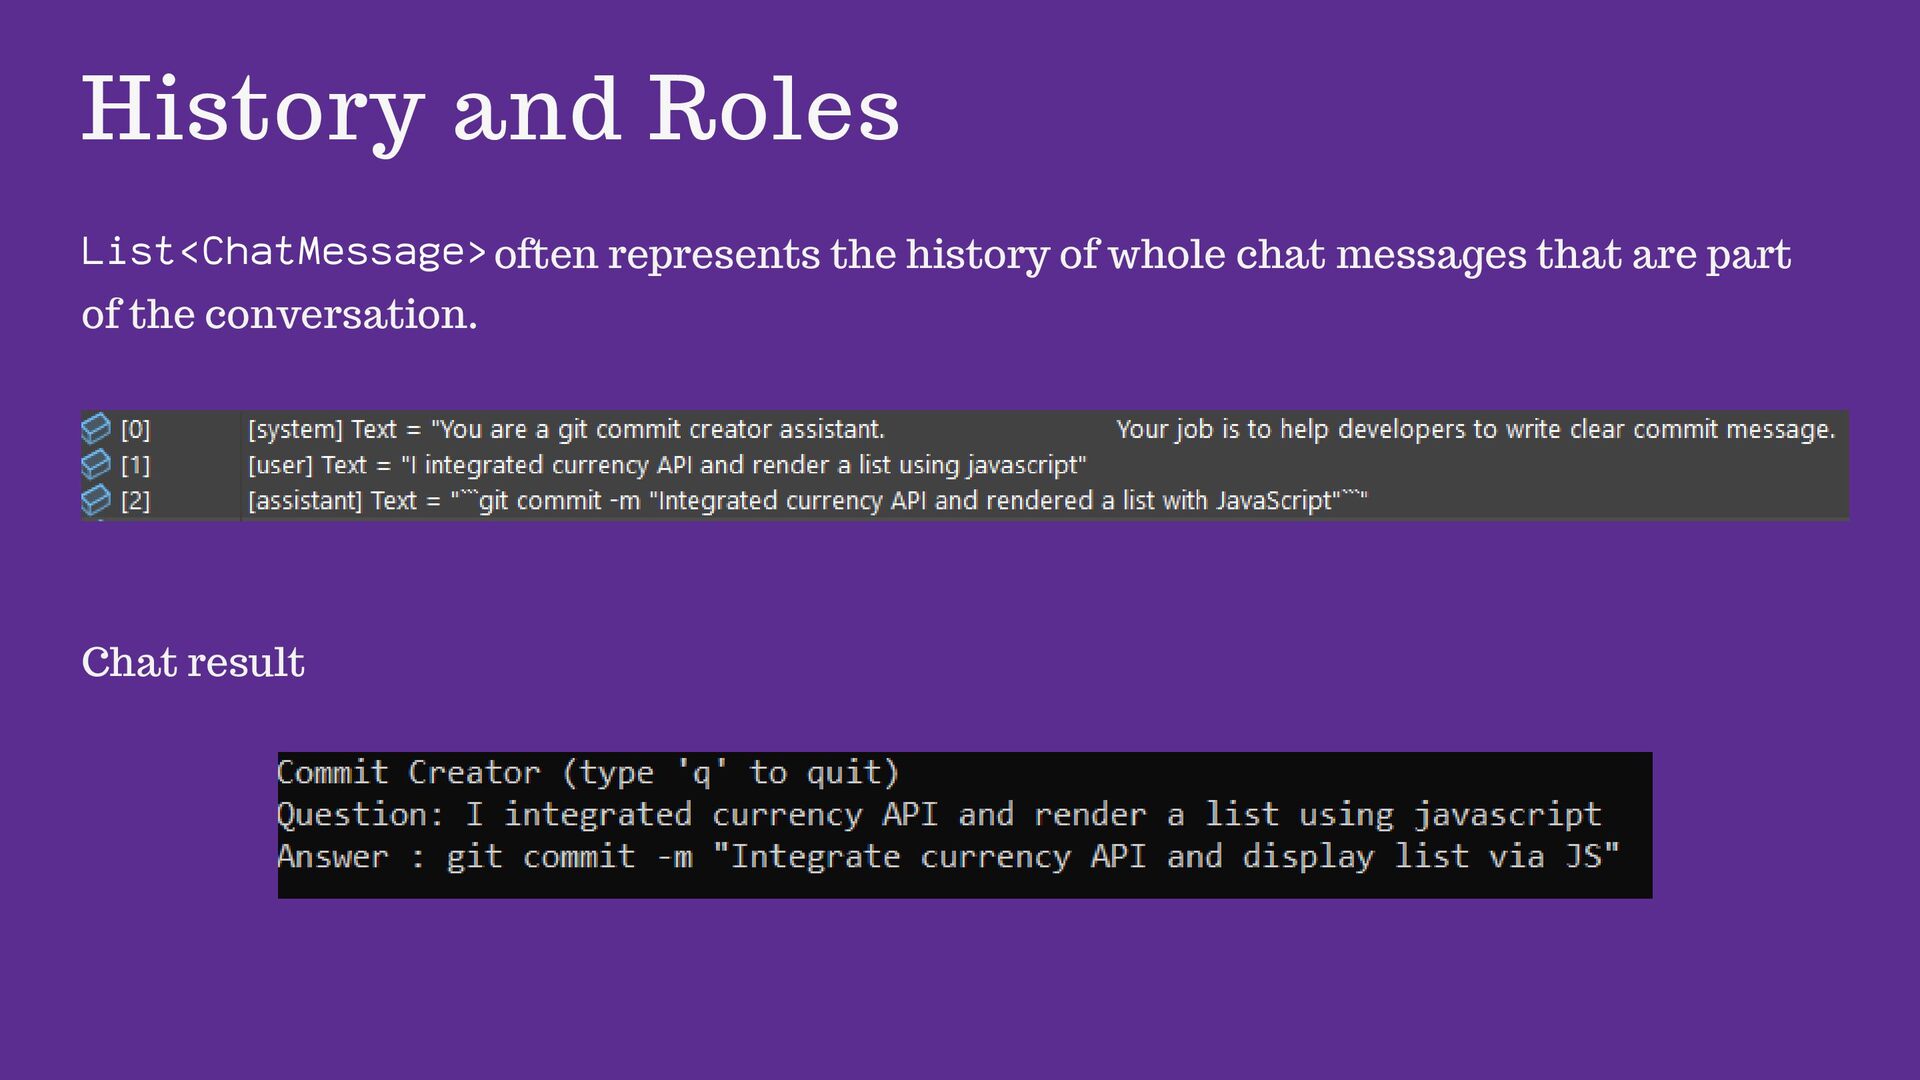Click the object icon beside index [2]

pyautogui.click(x=96, y=499)
